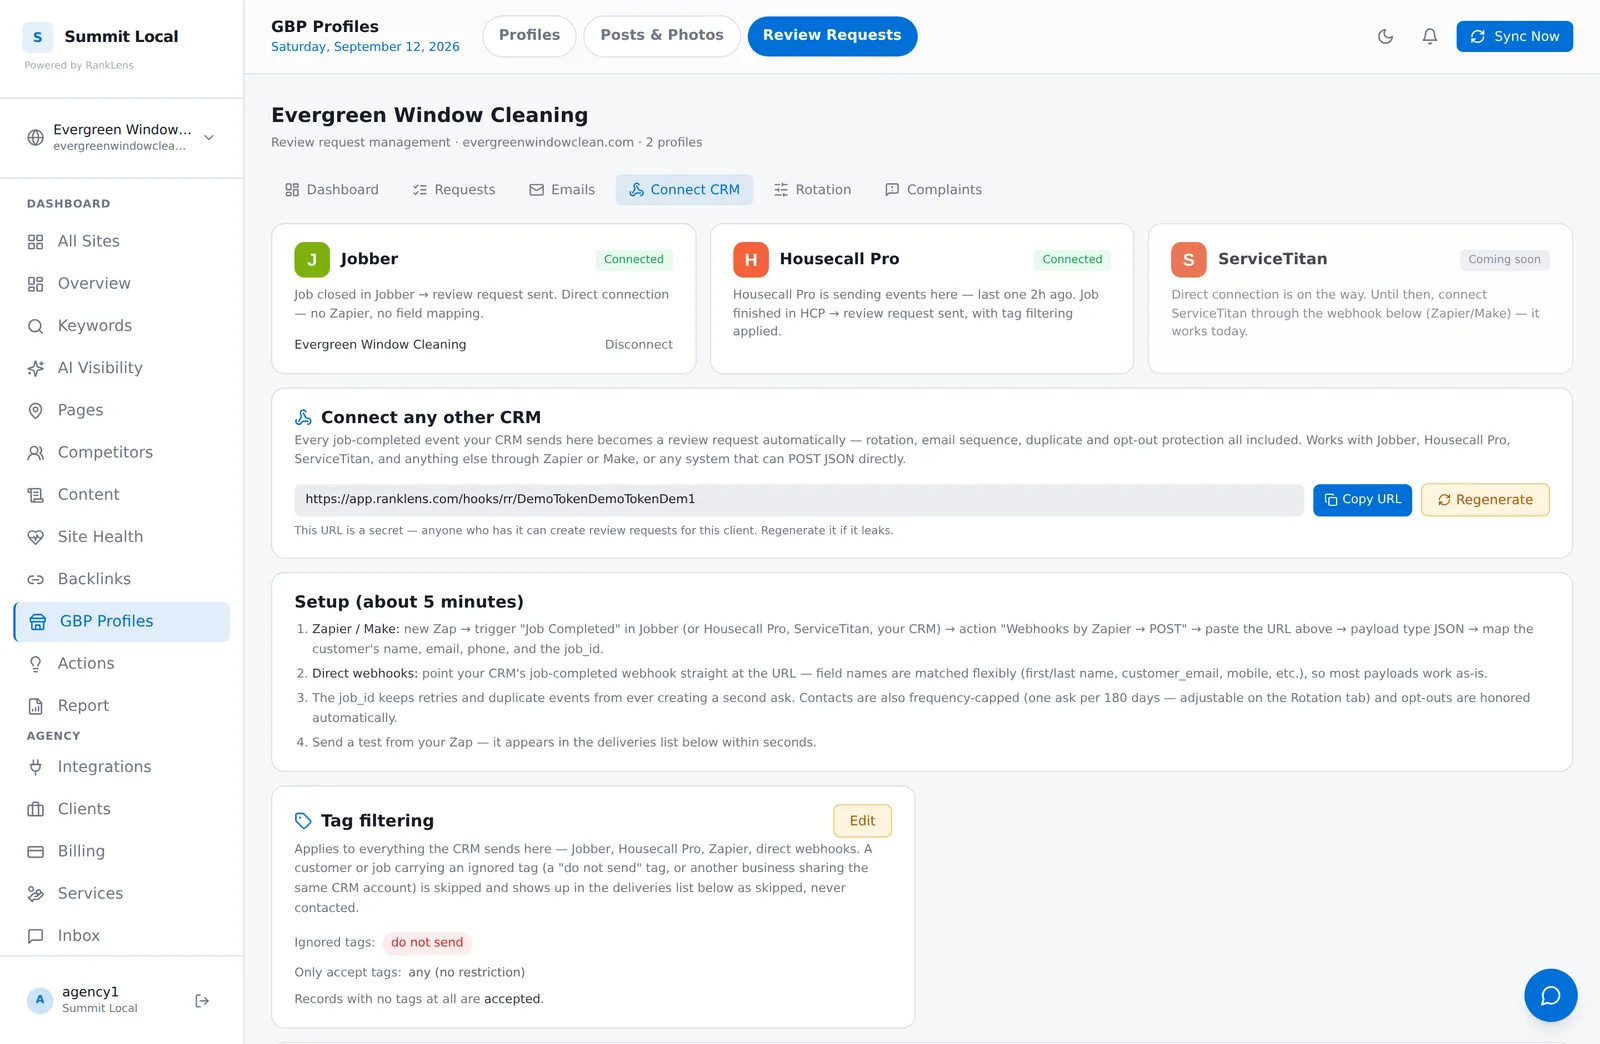
Task: Click the ServiceTitan S logo
Action: tap(1189, 260)
